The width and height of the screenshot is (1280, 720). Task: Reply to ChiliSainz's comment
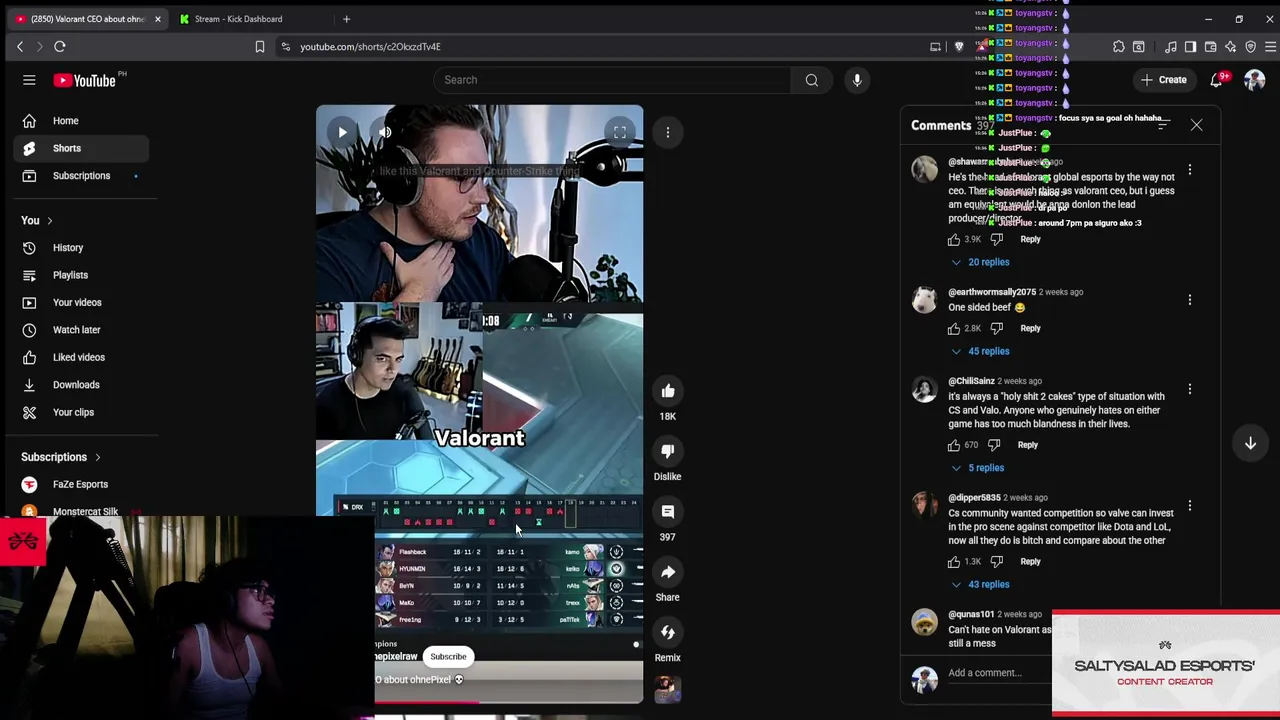1027,445
